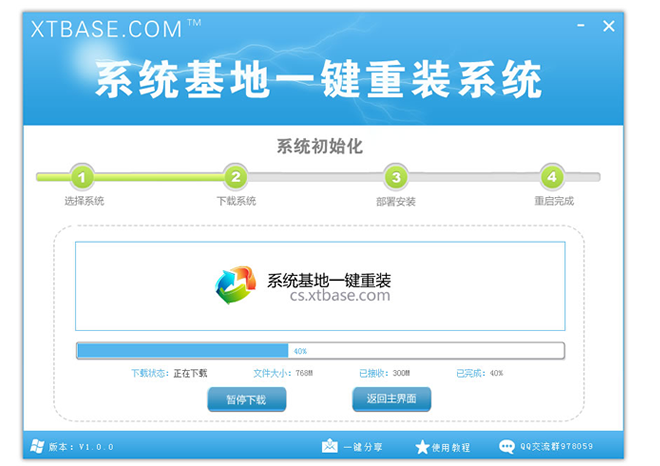Open 使用教程 via the star icon
This screenshot has height=466, width=660.
tap(422, 446)
